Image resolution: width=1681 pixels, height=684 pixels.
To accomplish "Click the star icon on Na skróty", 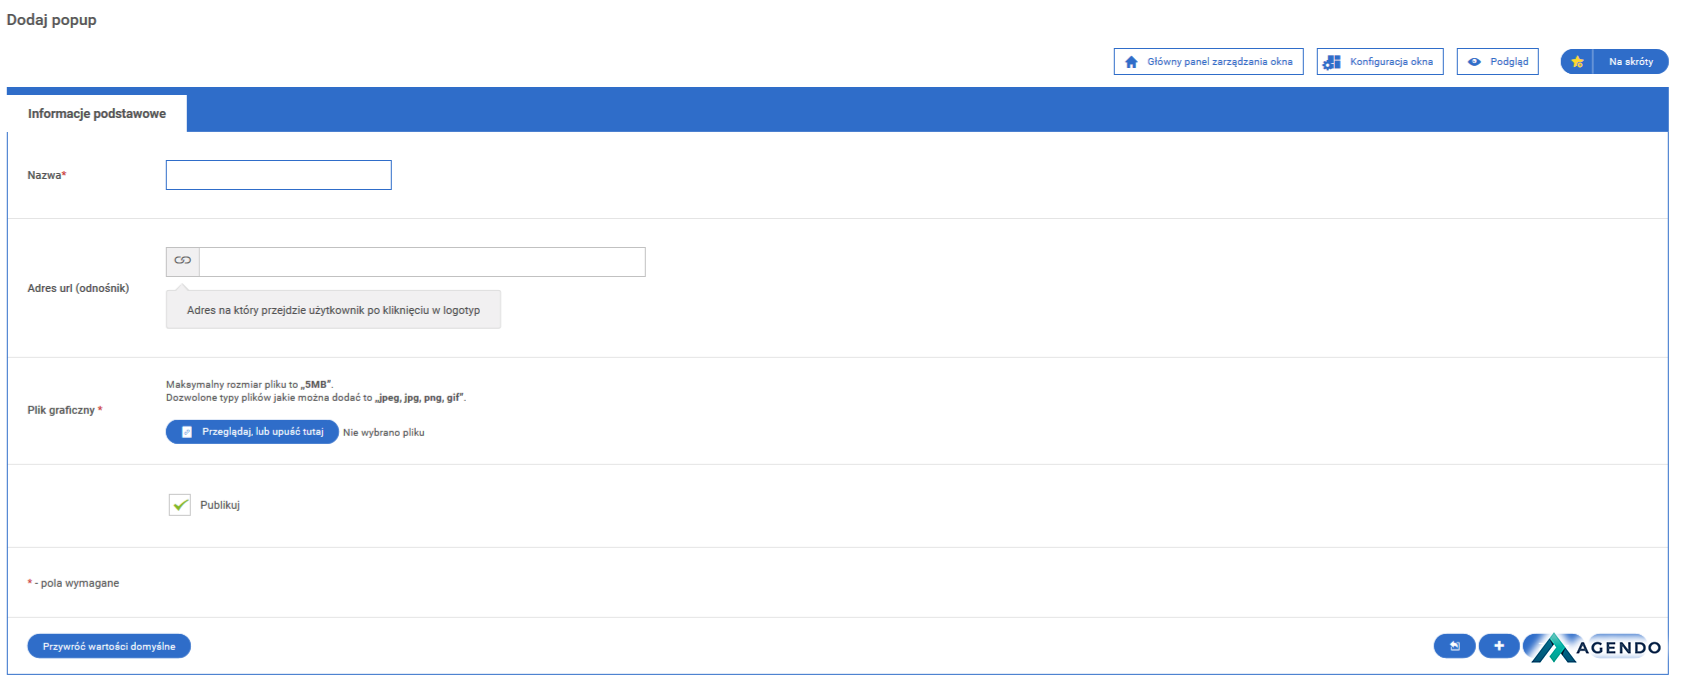I will (1577, 62).
